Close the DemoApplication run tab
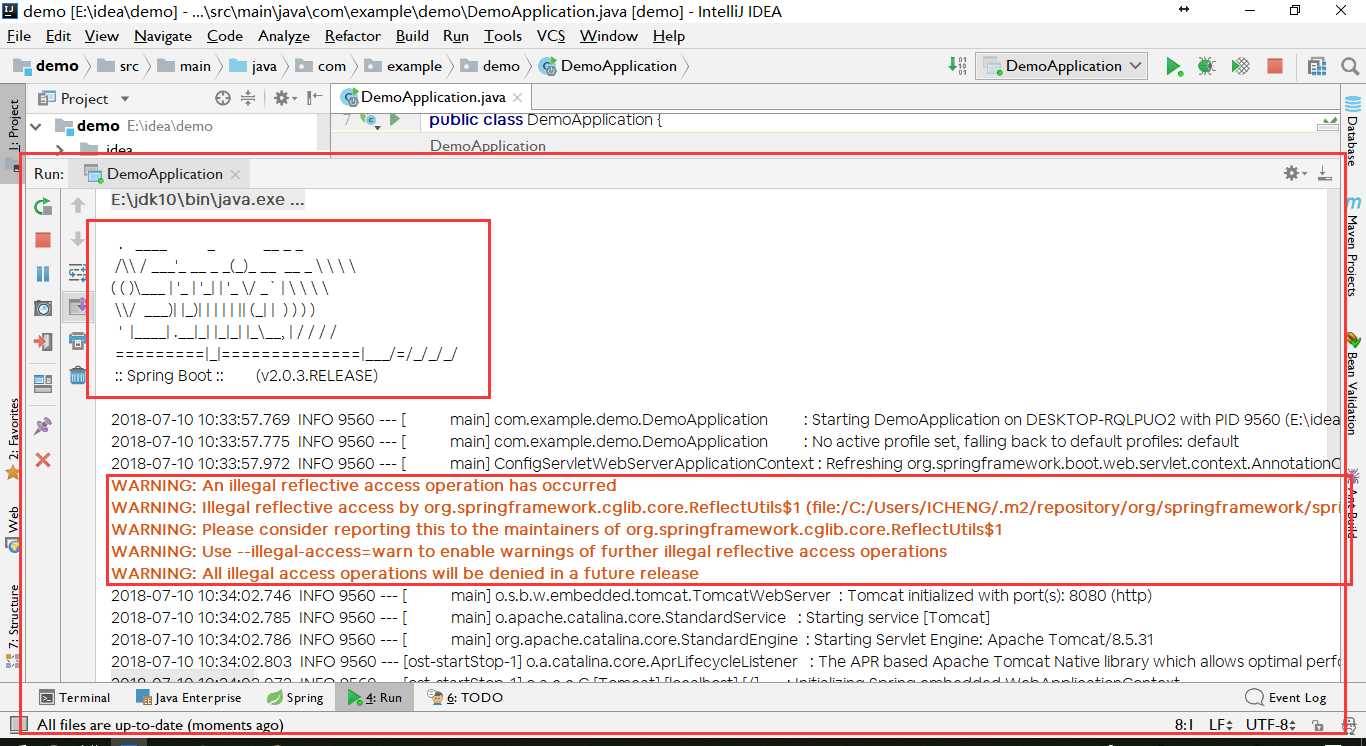 (x=235, y=174)
